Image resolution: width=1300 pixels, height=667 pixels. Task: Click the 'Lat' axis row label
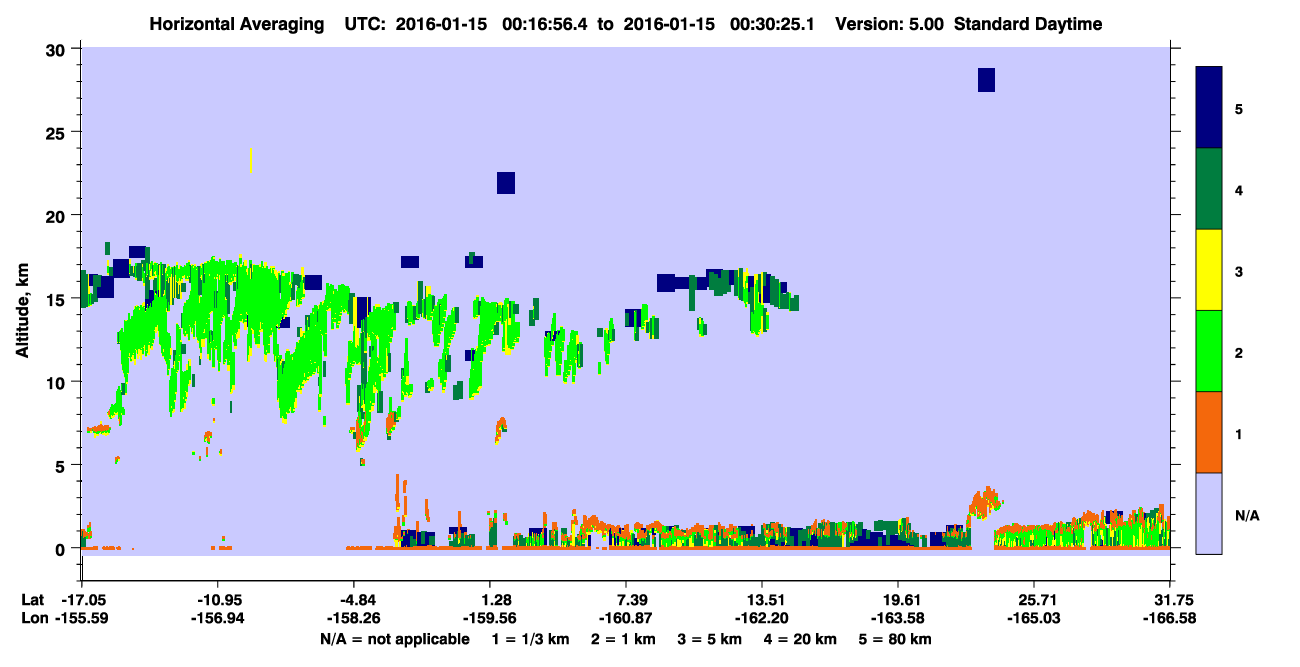(32, 600)
